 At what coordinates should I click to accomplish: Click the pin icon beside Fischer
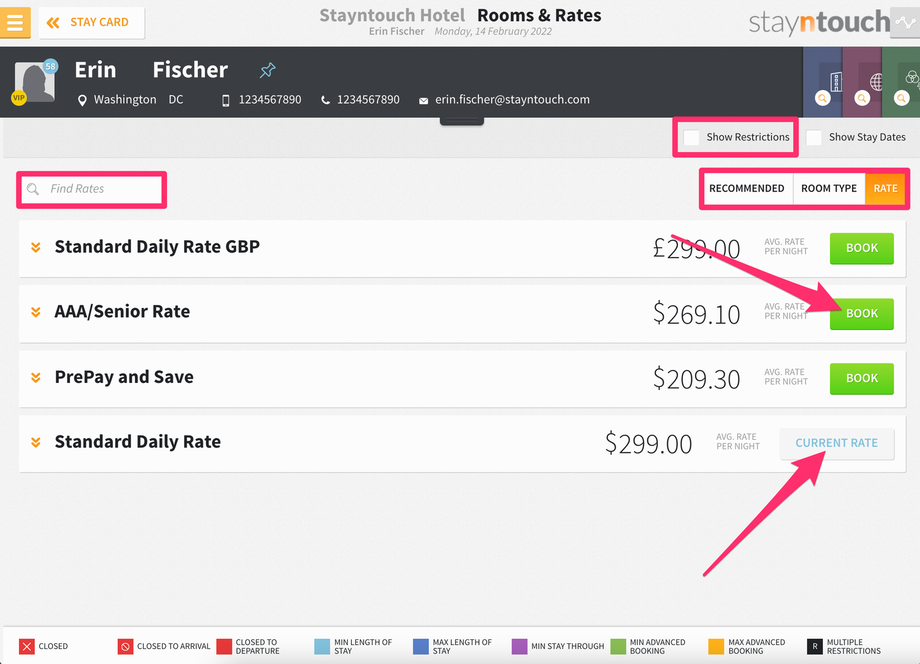pyautogui.click(x=268, y=70)
